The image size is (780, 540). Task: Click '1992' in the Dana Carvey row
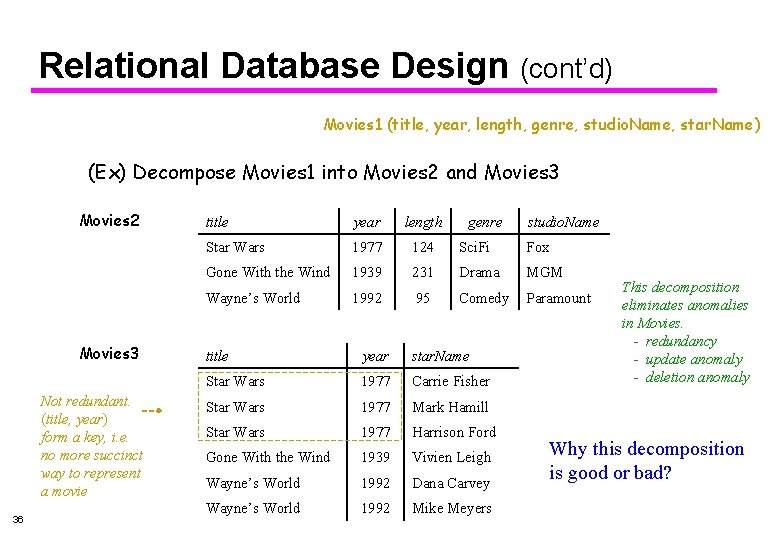pos(376,483)
